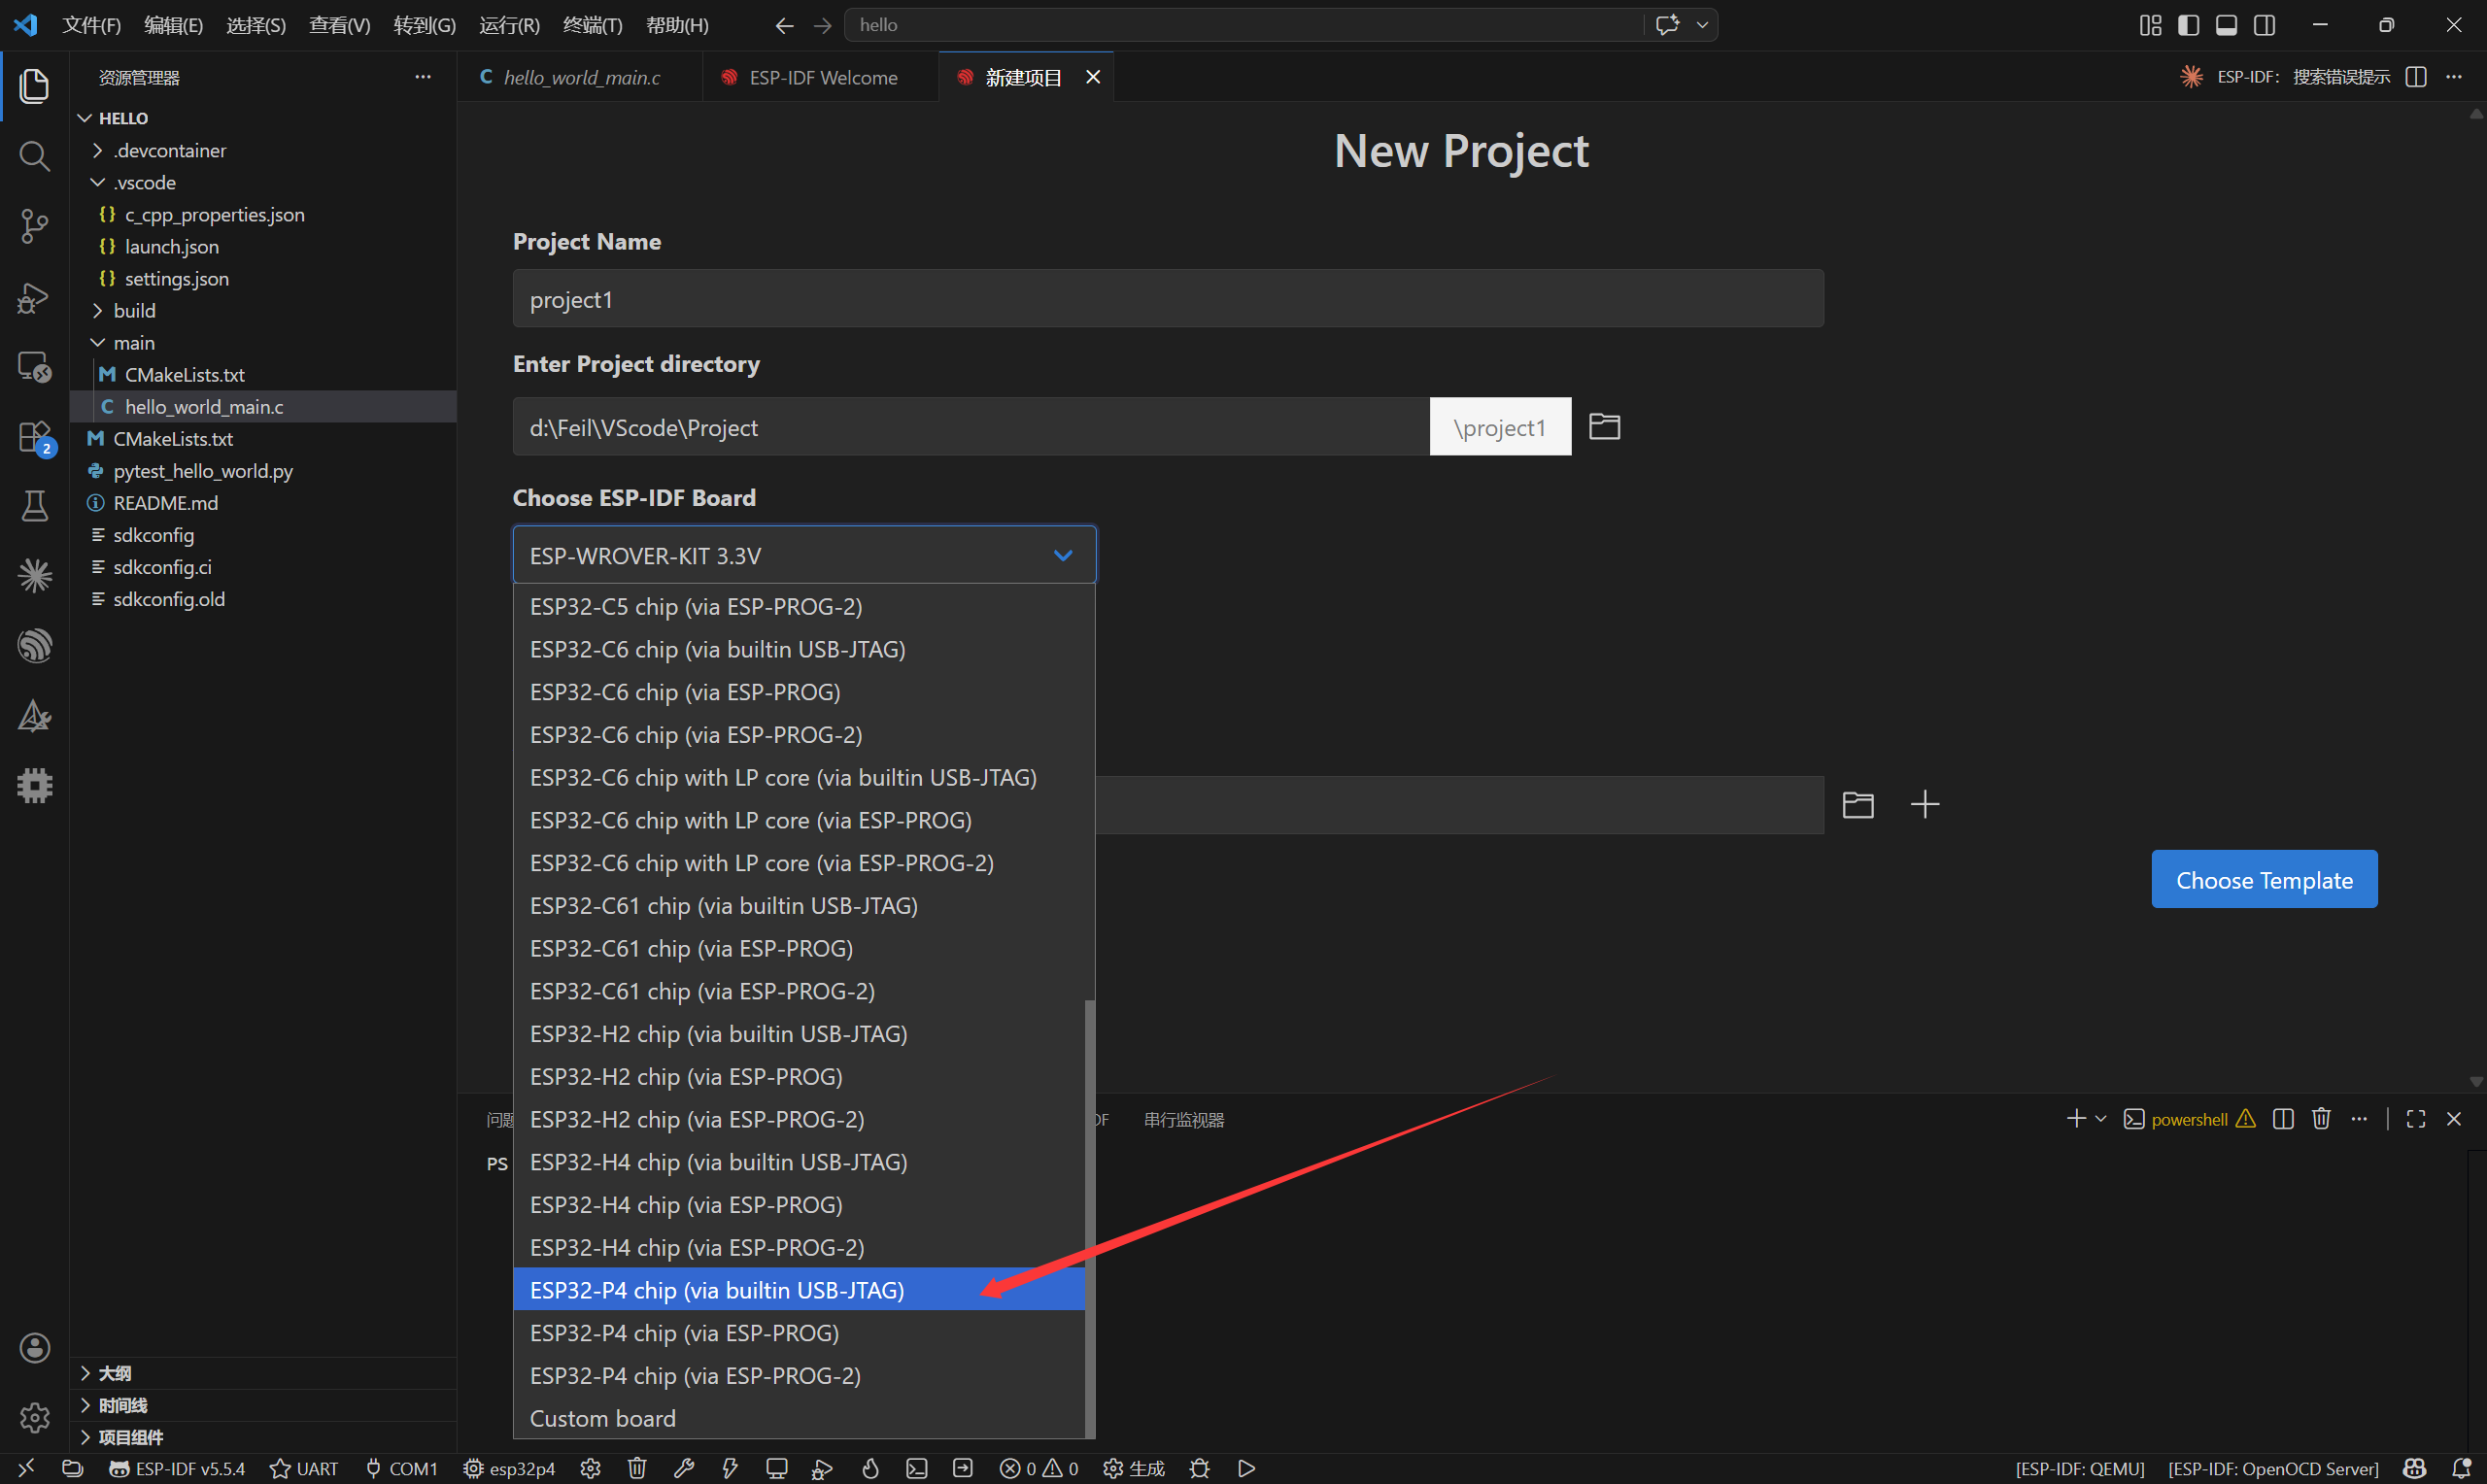Open Testing flask view
Screen dimensions: 2487x1484
(x=34, y=506)
